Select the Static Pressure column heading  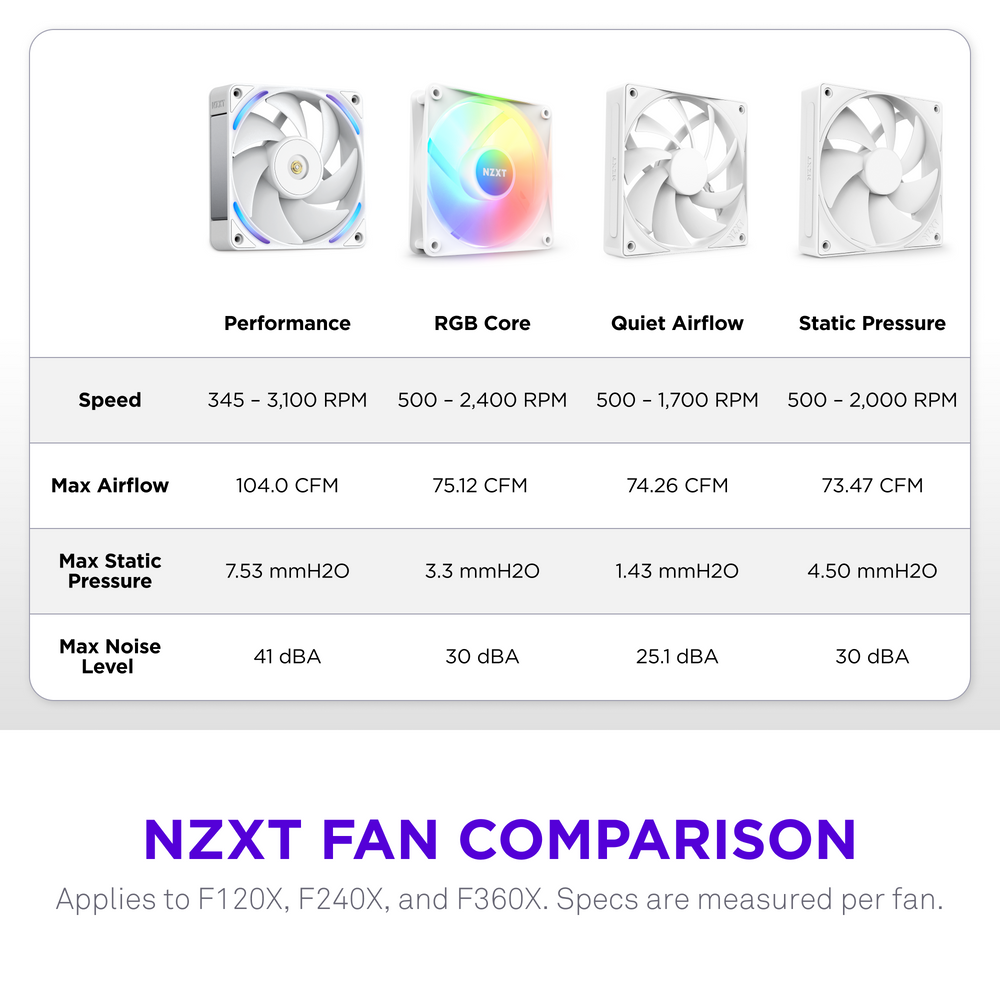(x=872, y=323)
